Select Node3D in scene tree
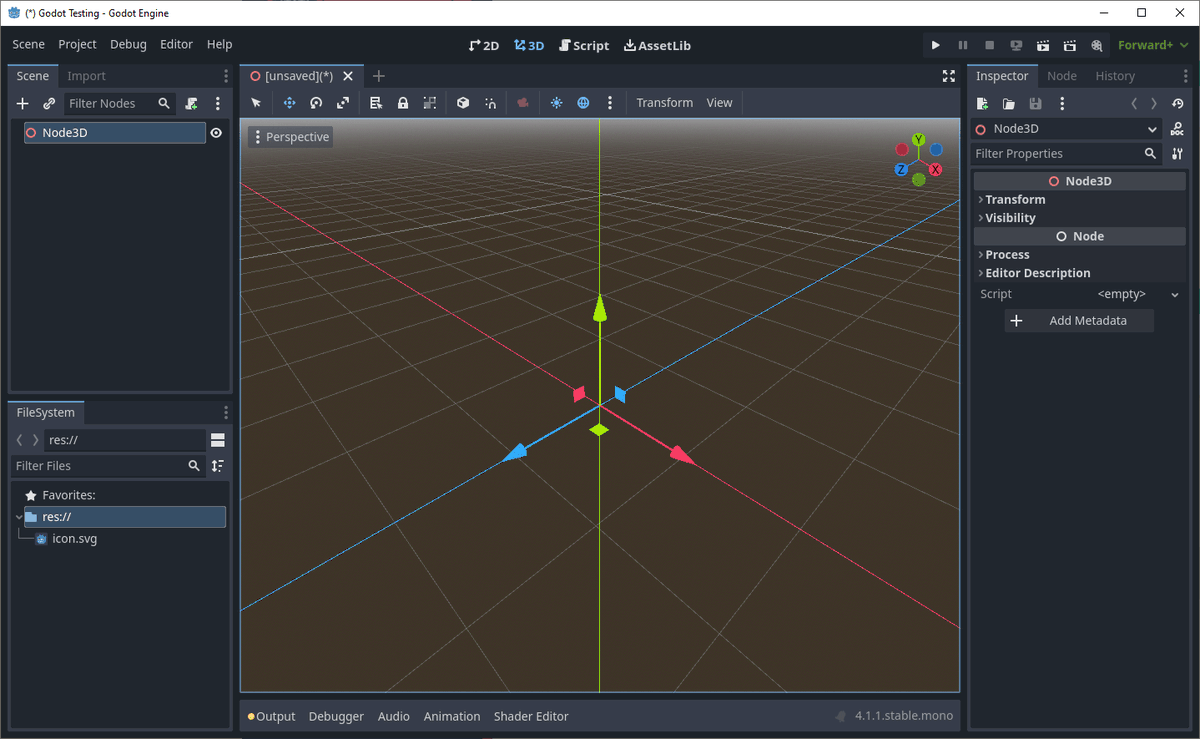This screenshot has width=1200, height=739. pyautogui.click(x=115, y=132)
